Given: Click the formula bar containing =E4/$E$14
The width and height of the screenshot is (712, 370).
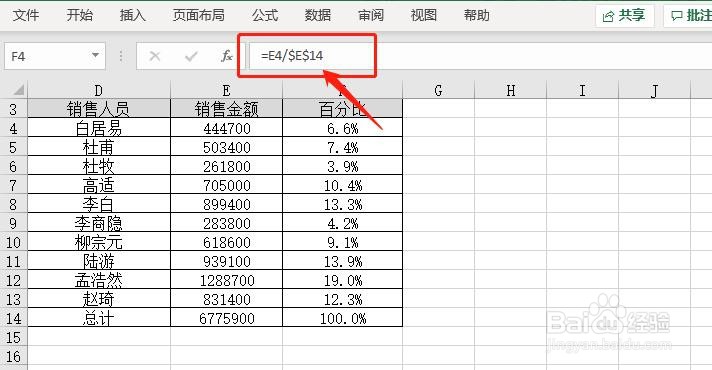Looking at the screenshot, I should coord(479,56).
